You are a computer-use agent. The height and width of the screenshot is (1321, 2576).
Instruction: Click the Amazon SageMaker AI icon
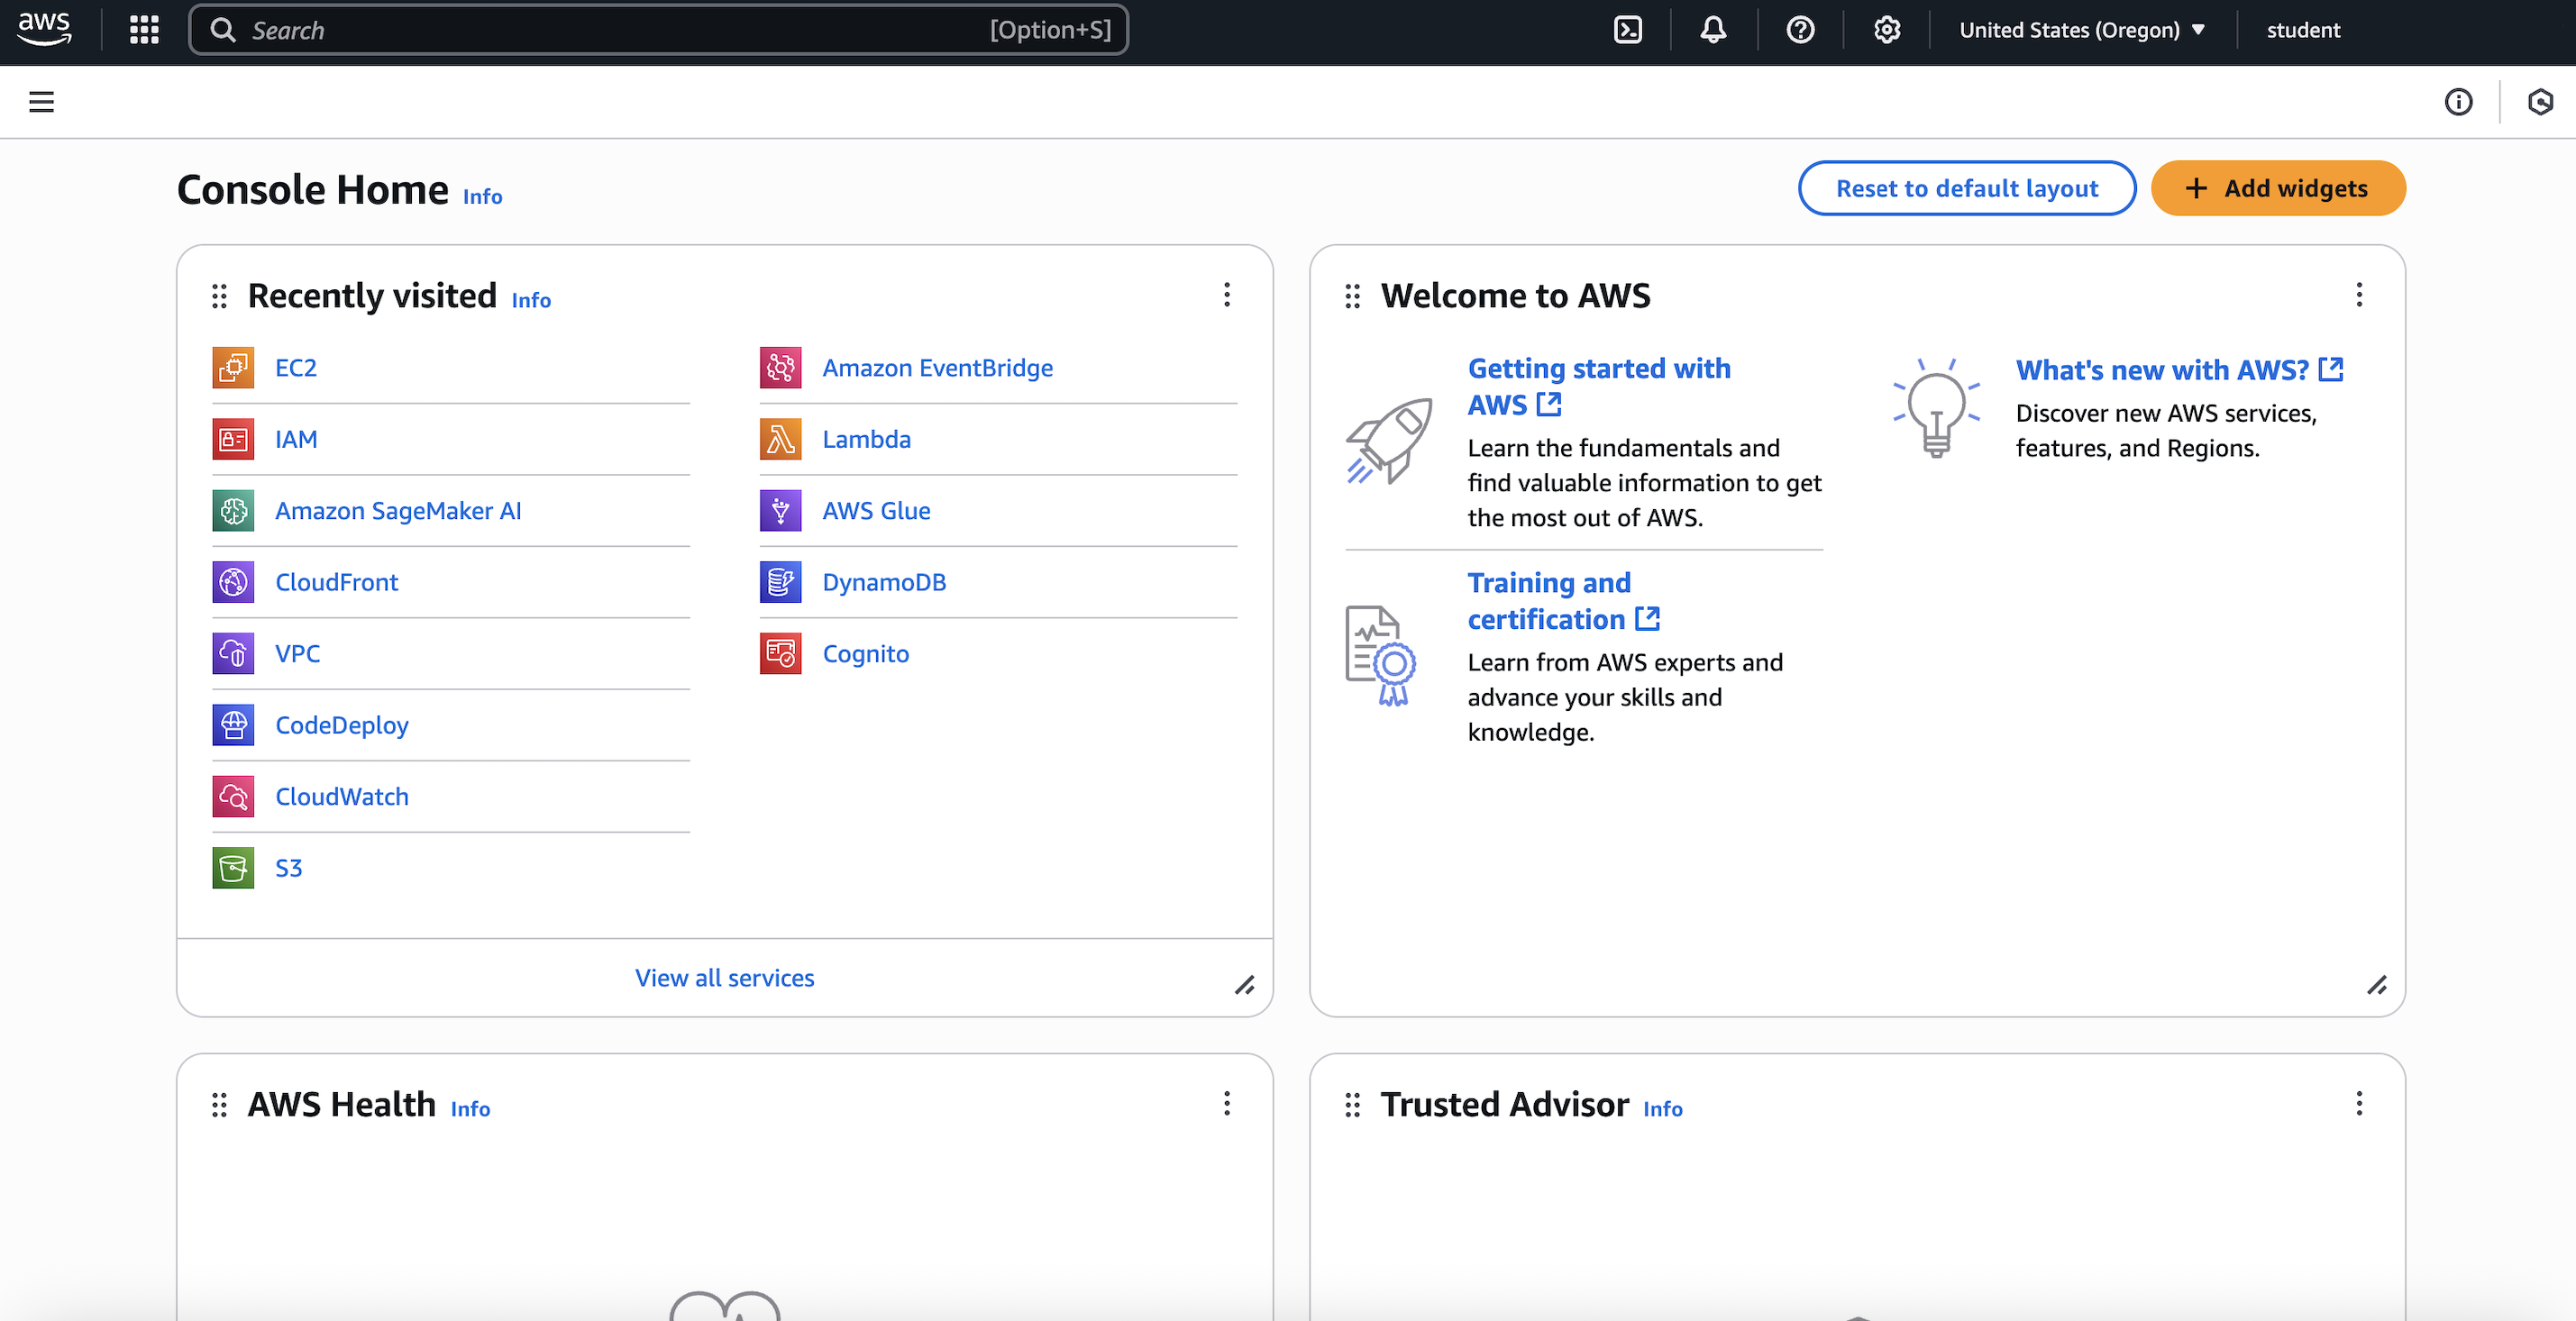coord(233,511)
